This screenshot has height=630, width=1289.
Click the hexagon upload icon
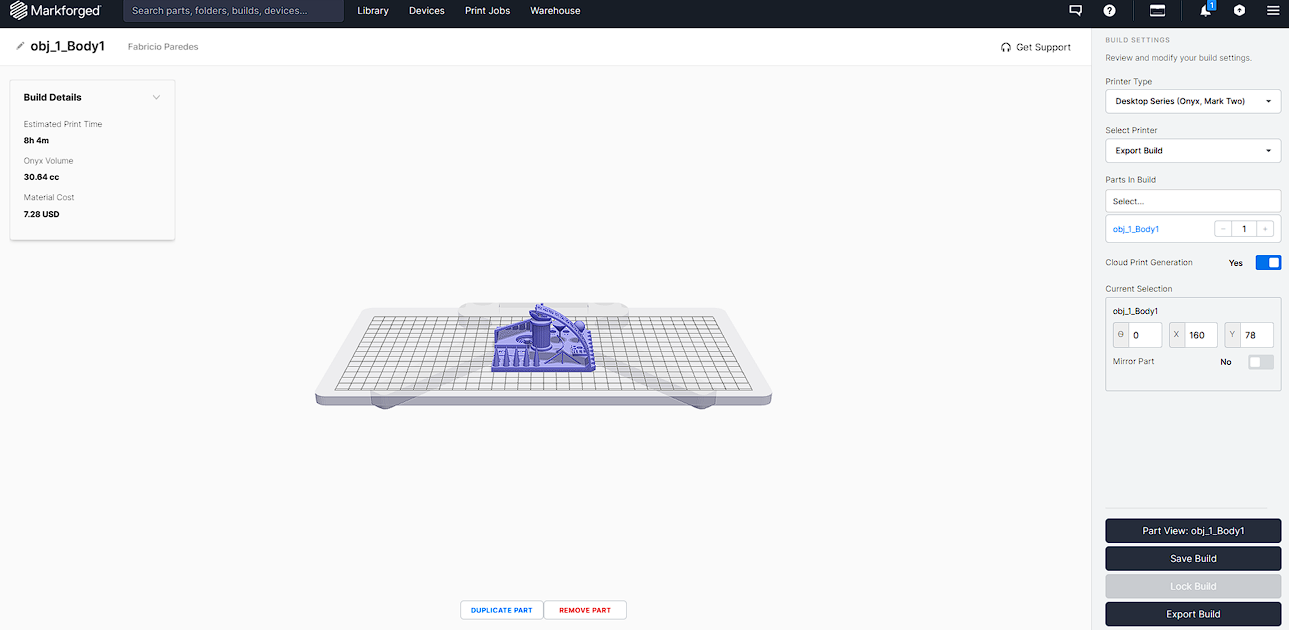[1240, 11]
